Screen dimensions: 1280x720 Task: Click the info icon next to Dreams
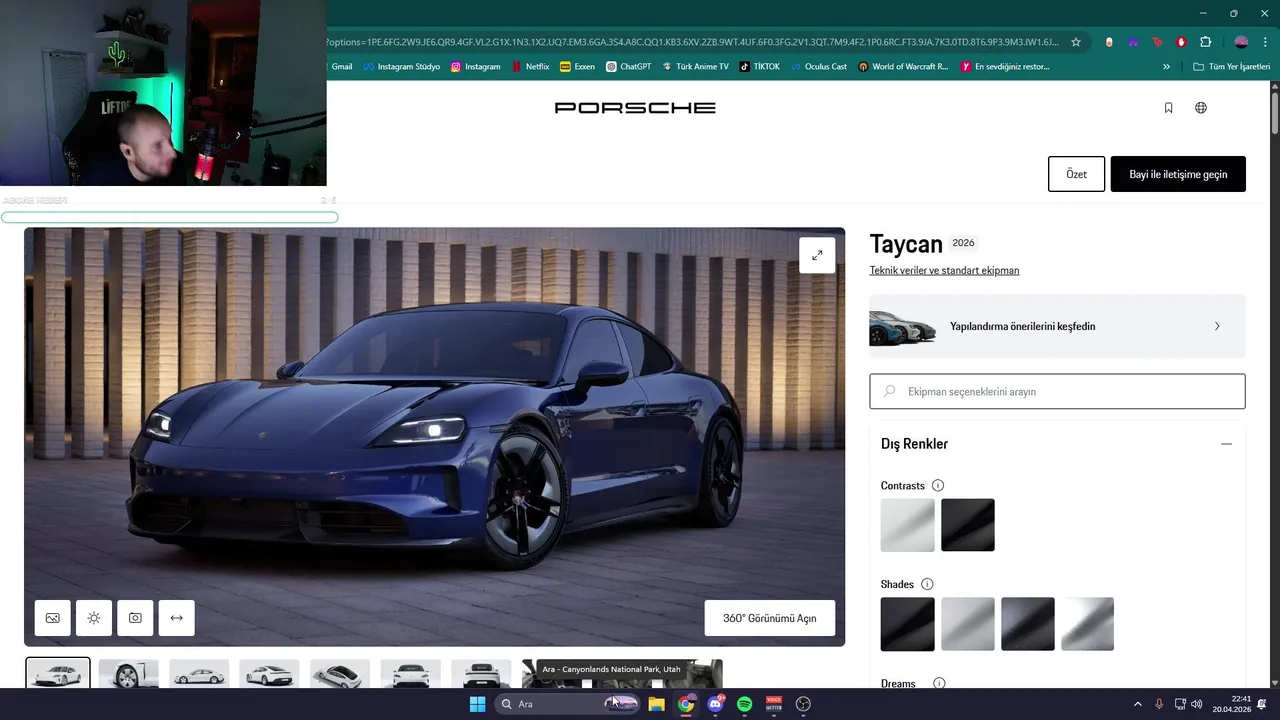pyautogui.click(x=939, y=684)
